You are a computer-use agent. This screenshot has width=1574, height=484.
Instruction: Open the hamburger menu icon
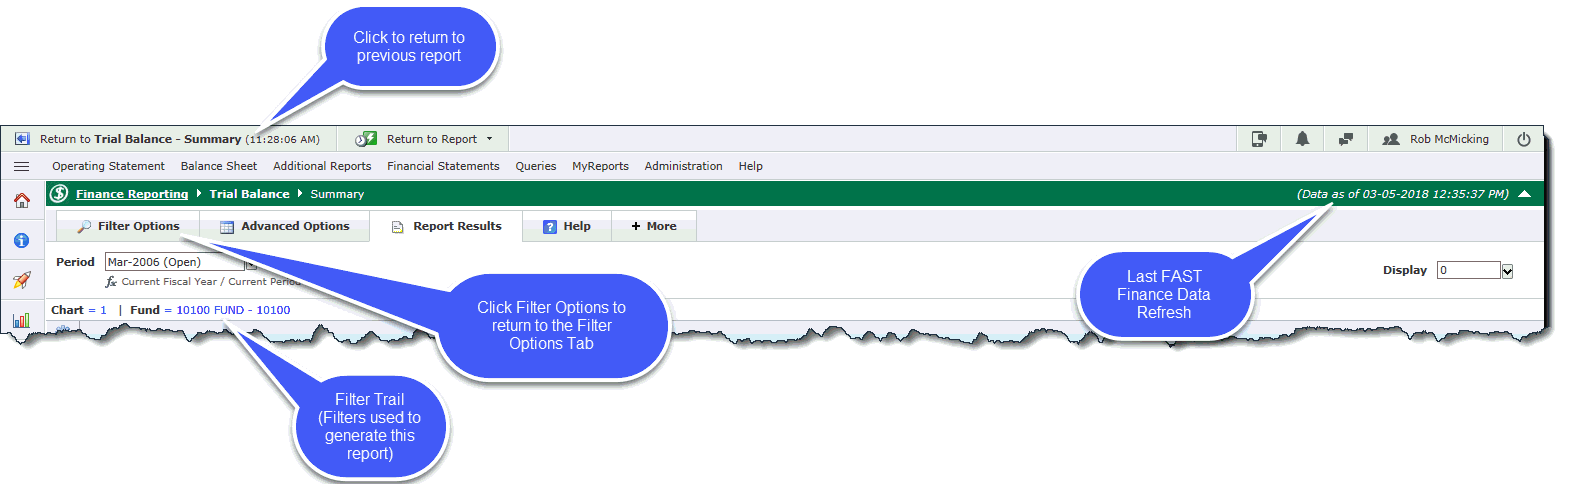pyautogui.click(x=21, y=166)
